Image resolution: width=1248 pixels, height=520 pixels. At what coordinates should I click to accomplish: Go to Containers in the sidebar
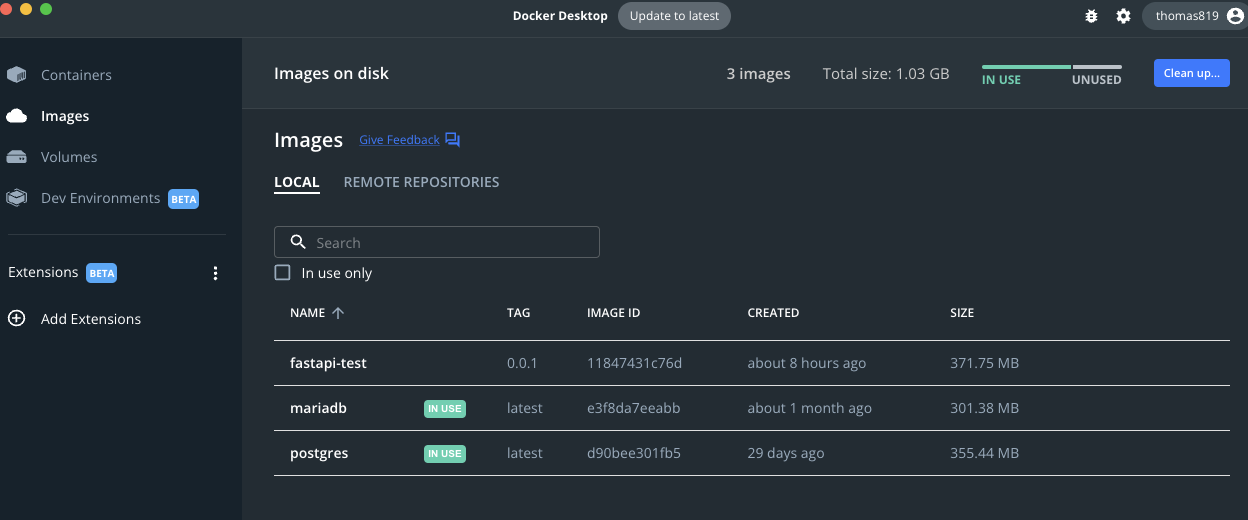pos(76,75)
